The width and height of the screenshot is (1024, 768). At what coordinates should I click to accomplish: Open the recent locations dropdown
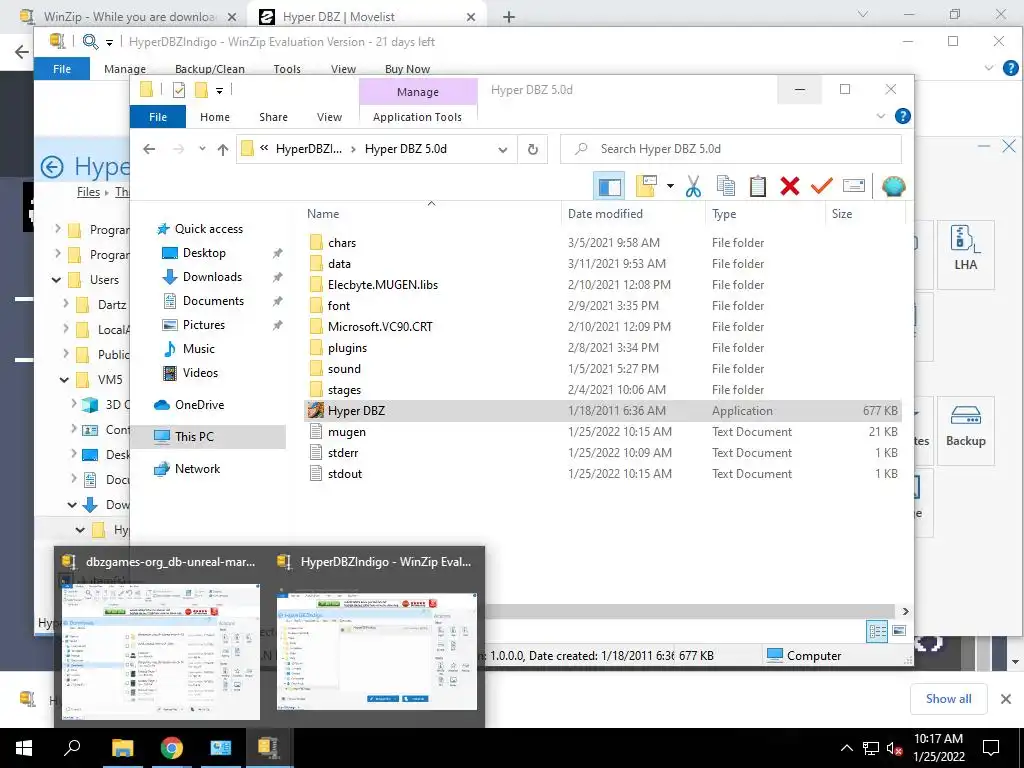[x=202, y=149]
